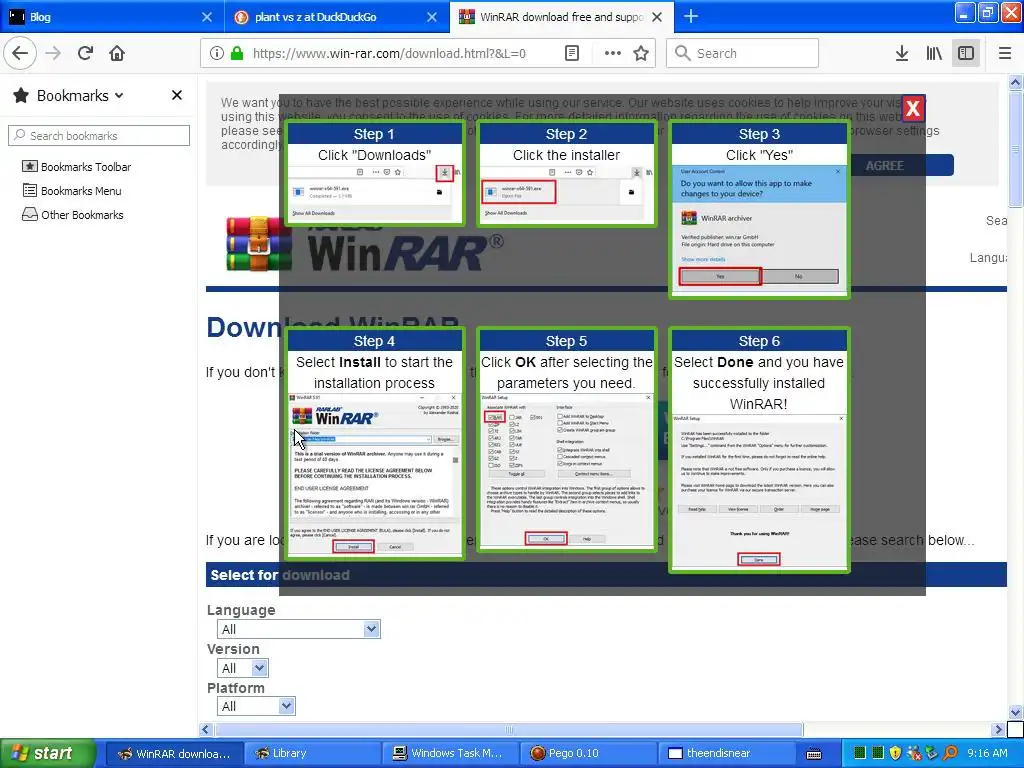Click the horizontal scrollbar thumb
1024x768 pixels.
point(509,729)
